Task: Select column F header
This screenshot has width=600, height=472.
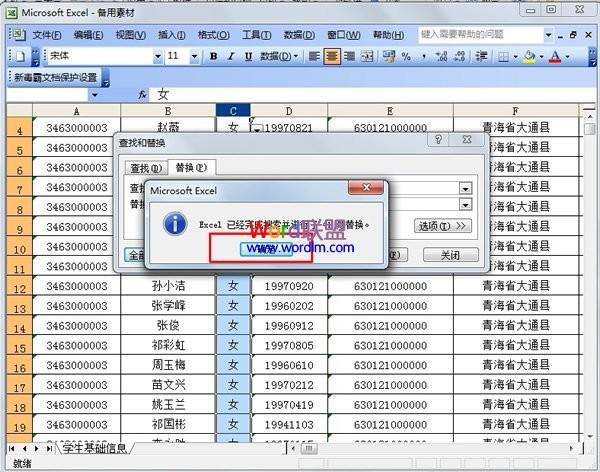Action: 516,111
